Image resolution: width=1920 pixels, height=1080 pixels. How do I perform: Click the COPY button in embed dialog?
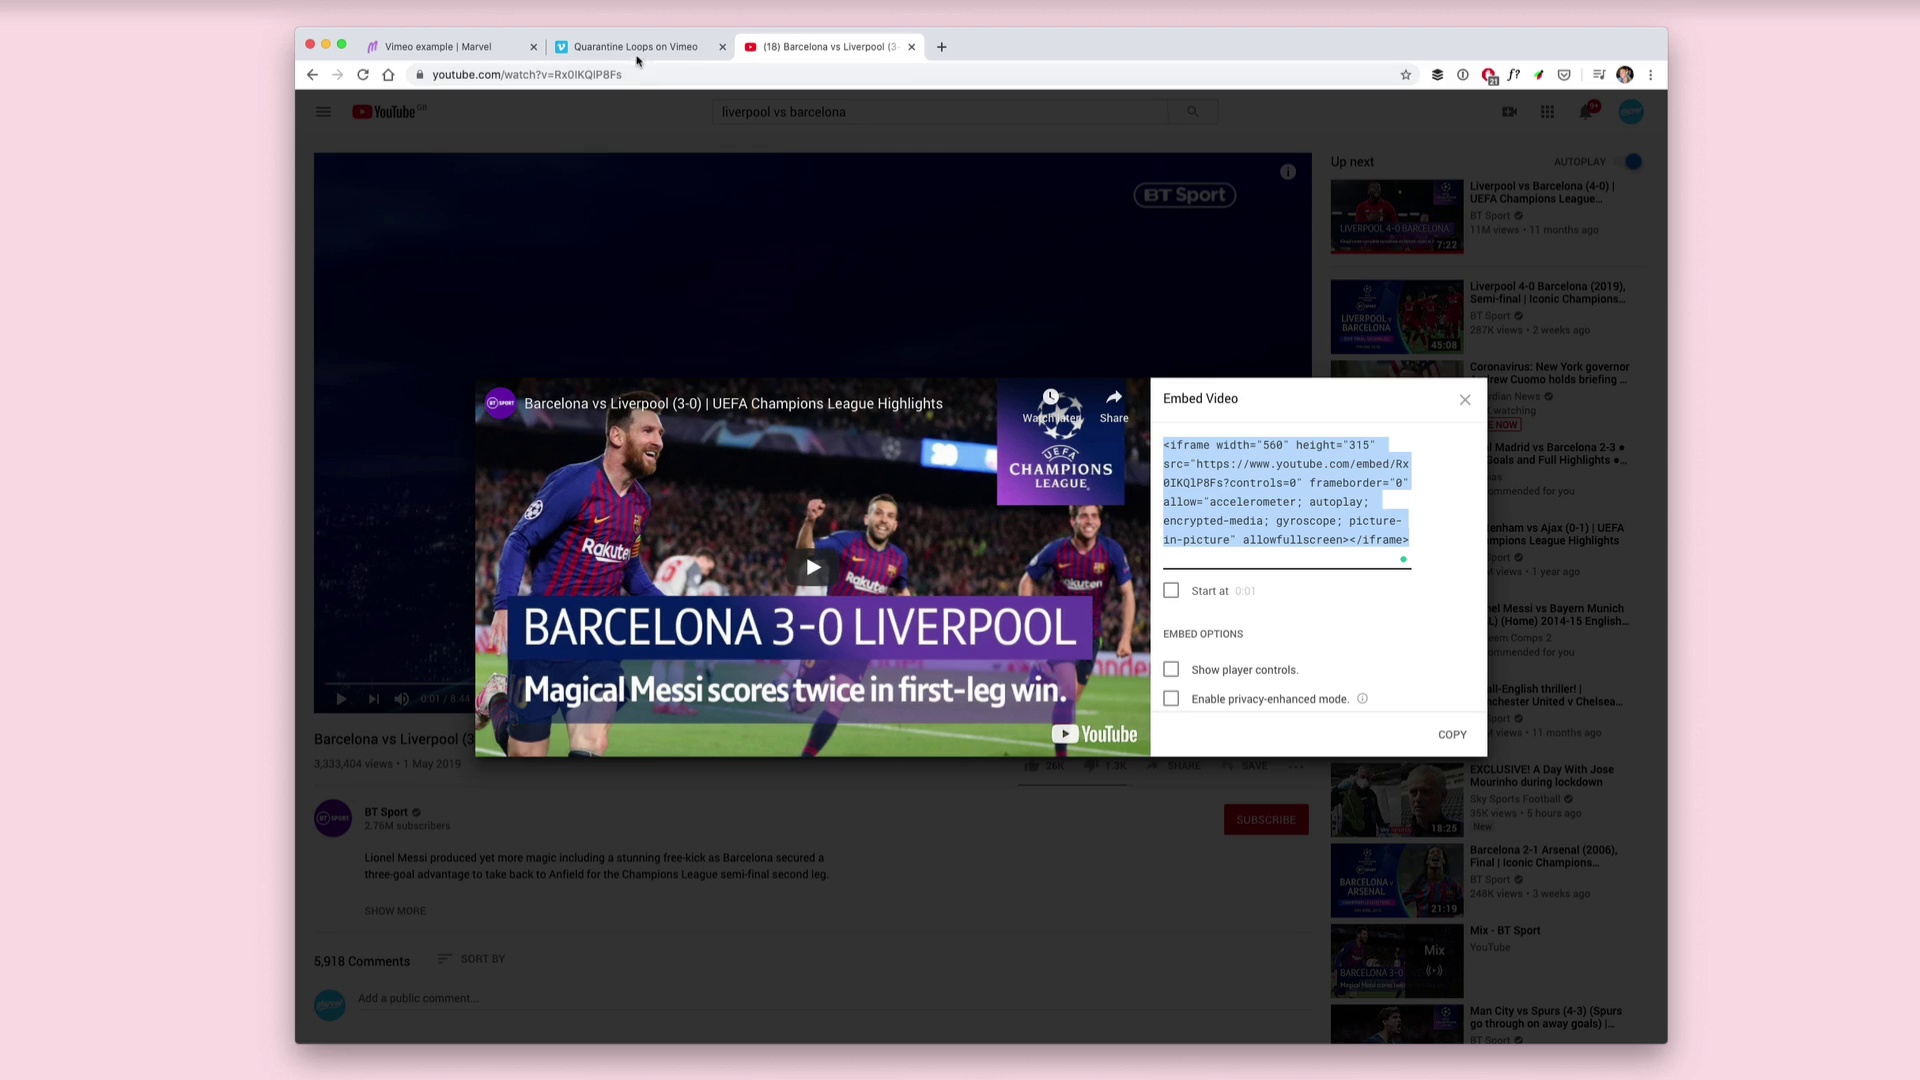point(1452,735)
